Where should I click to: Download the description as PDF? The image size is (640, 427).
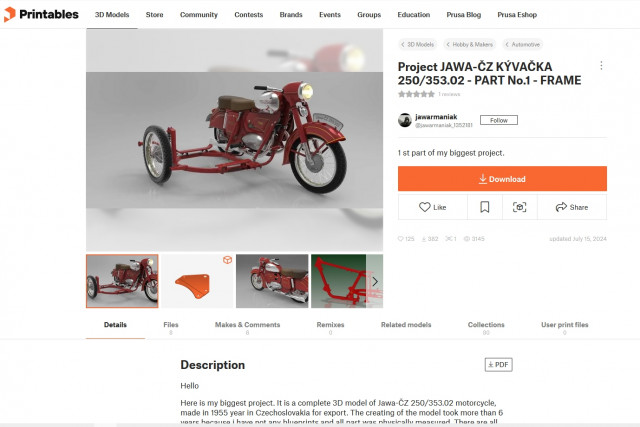(x=498, y=365)
